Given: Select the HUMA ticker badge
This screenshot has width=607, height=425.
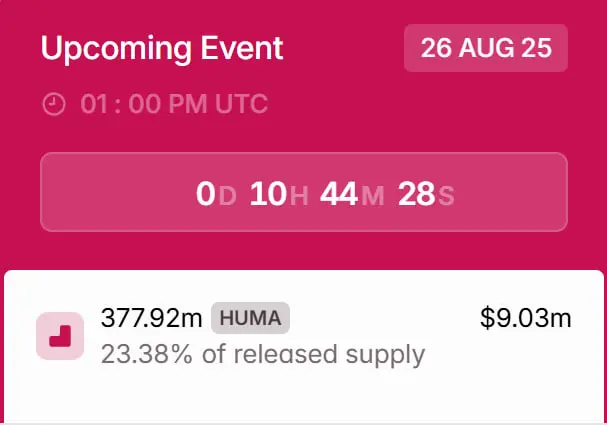Looking at the screenshot, I should click(x=250, y=318).
